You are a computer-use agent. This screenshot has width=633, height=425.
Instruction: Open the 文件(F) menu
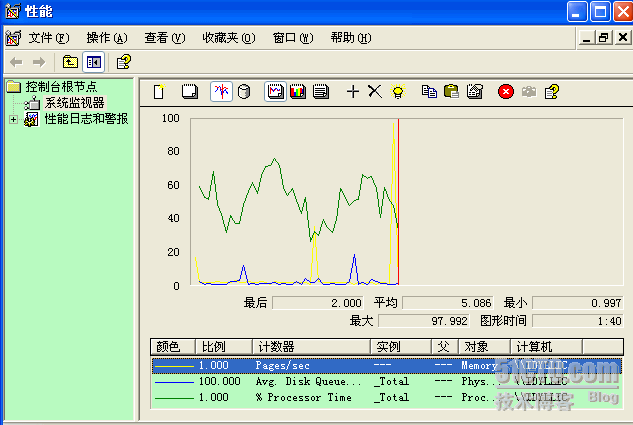(49, 38)
